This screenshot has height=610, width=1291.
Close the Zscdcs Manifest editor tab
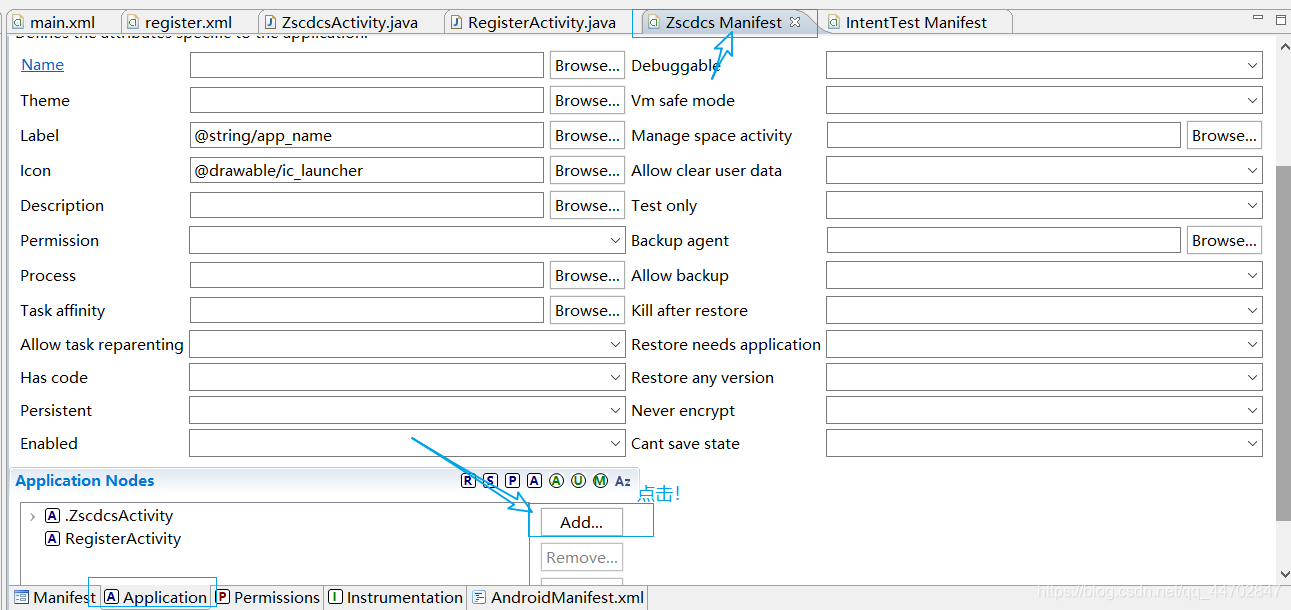[795, 22]
